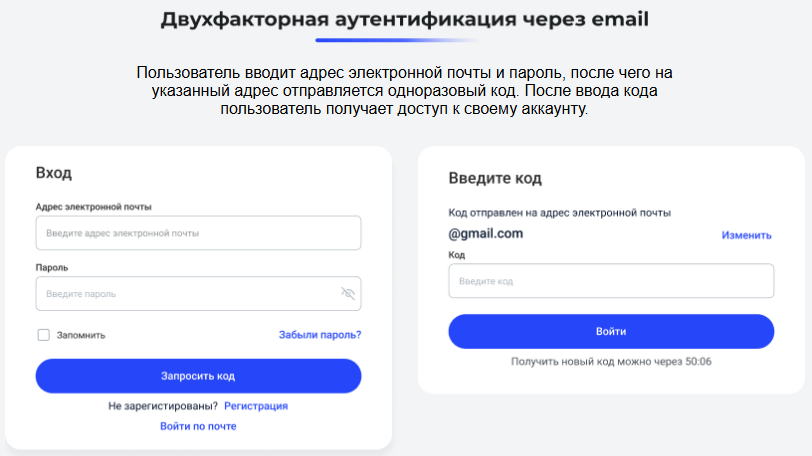Click the Пароль field label
This screenshot has height=456, width=812.
52,268
